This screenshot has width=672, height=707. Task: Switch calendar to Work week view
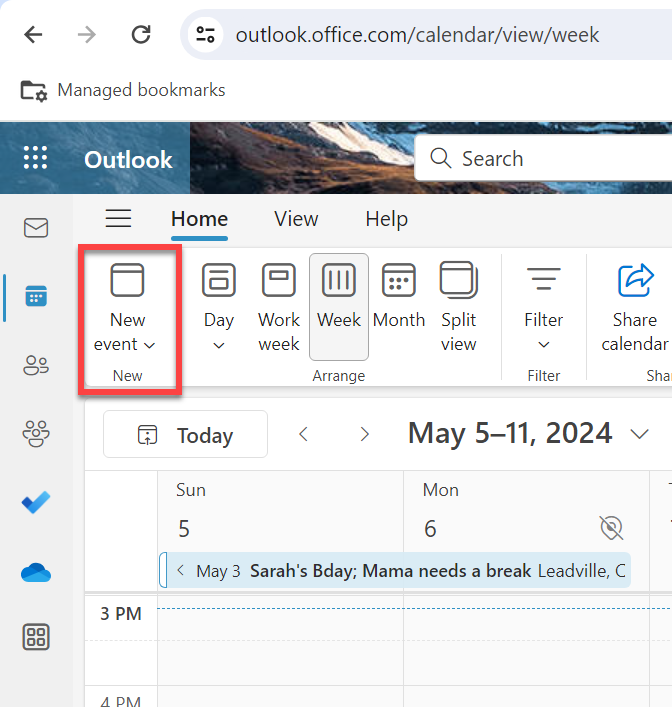click(279, 307)
